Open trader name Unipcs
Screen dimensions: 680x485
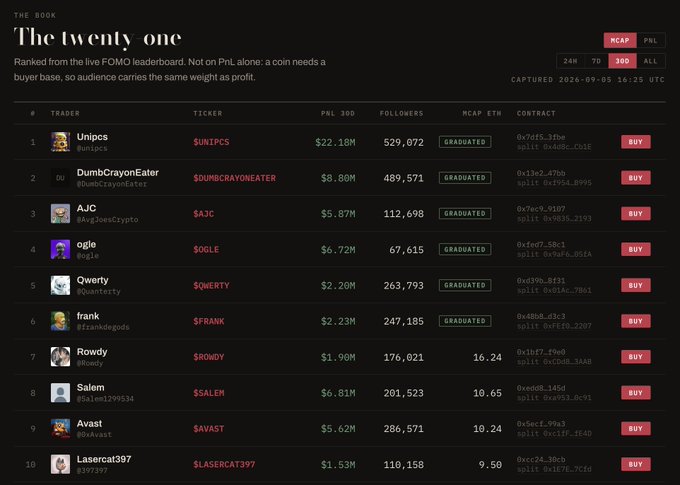[x=92, y=137]
